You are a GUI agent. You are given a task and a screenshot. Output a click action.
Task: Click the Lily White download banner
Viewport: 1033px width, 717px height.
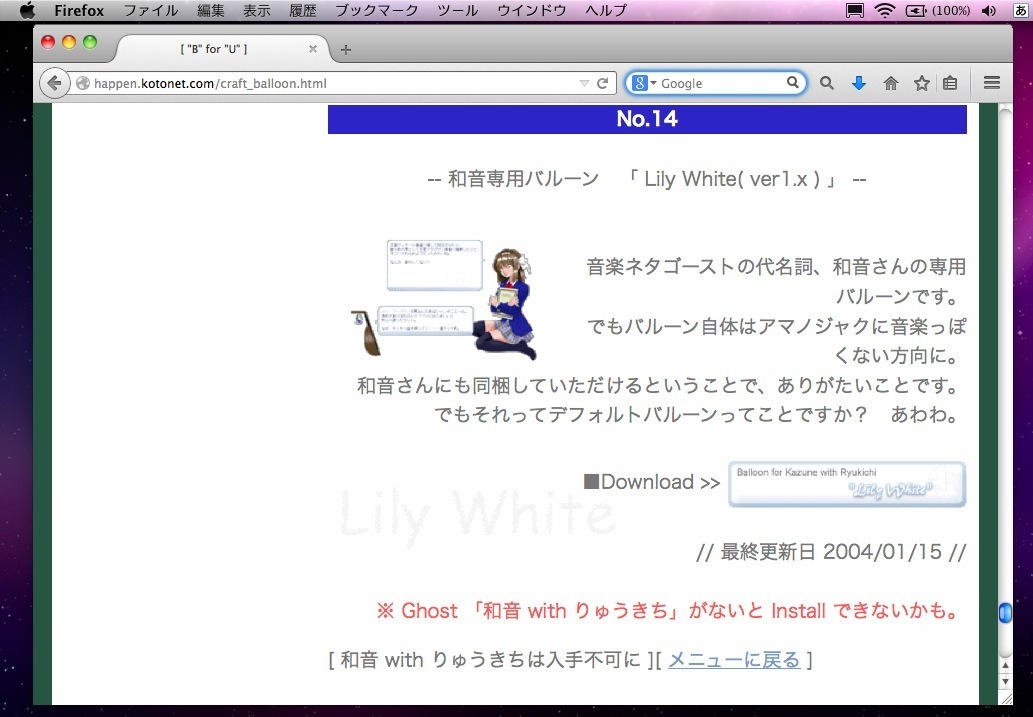pos(847,484)
